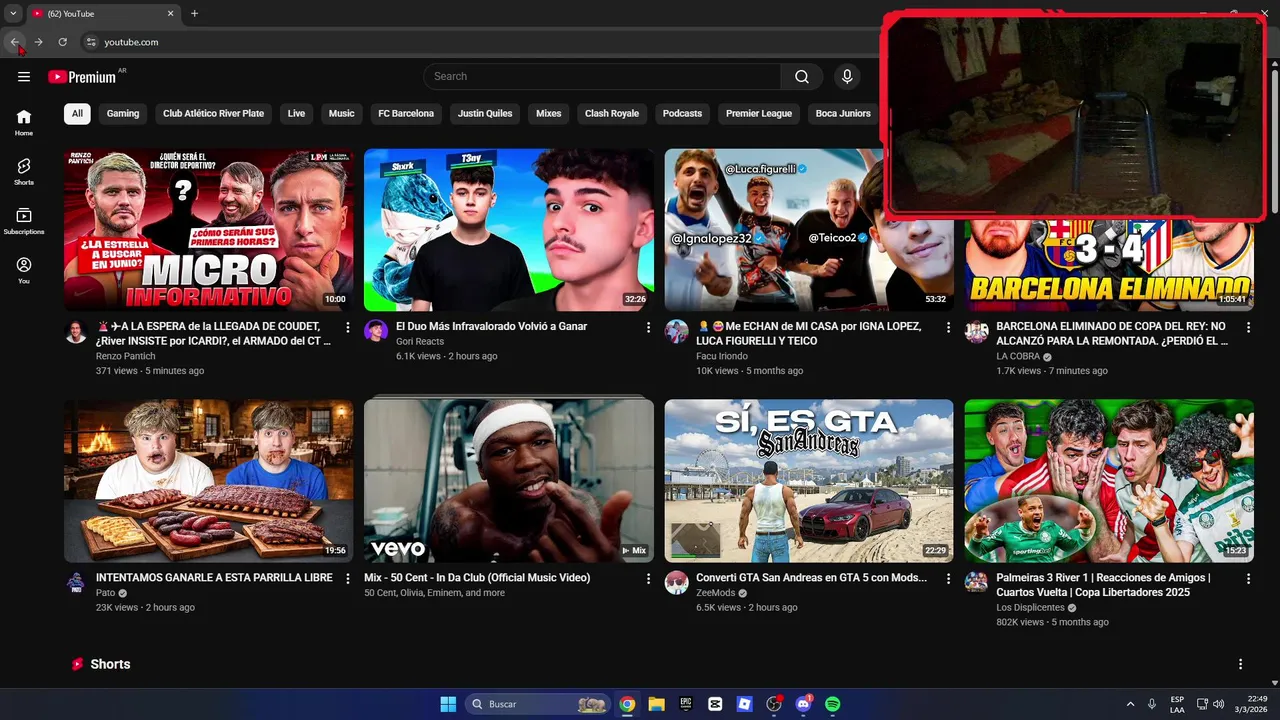This screenshot has height=720, width=1280.
Task: Open the browser tab search dropdown
Action: 13,14
